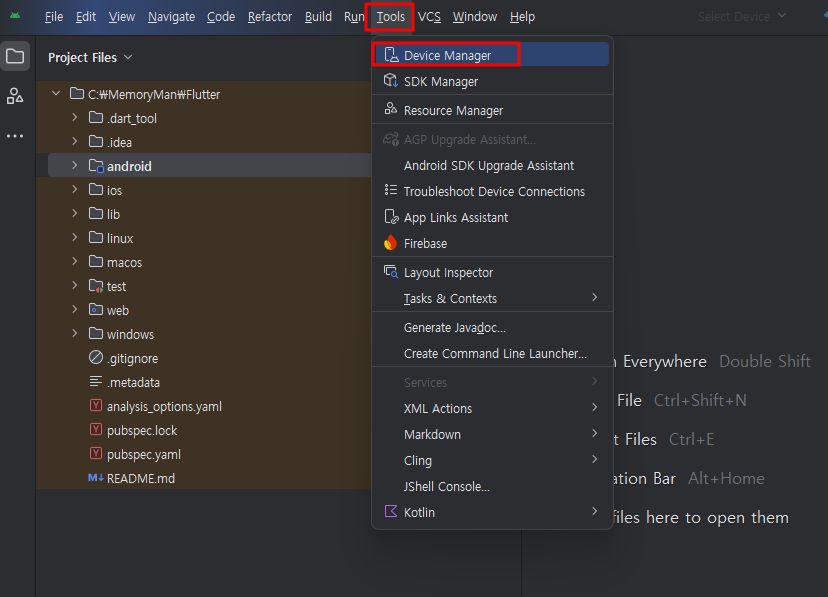
Task: Click the SDK Manager menu icon
Action: coord(391,81)
